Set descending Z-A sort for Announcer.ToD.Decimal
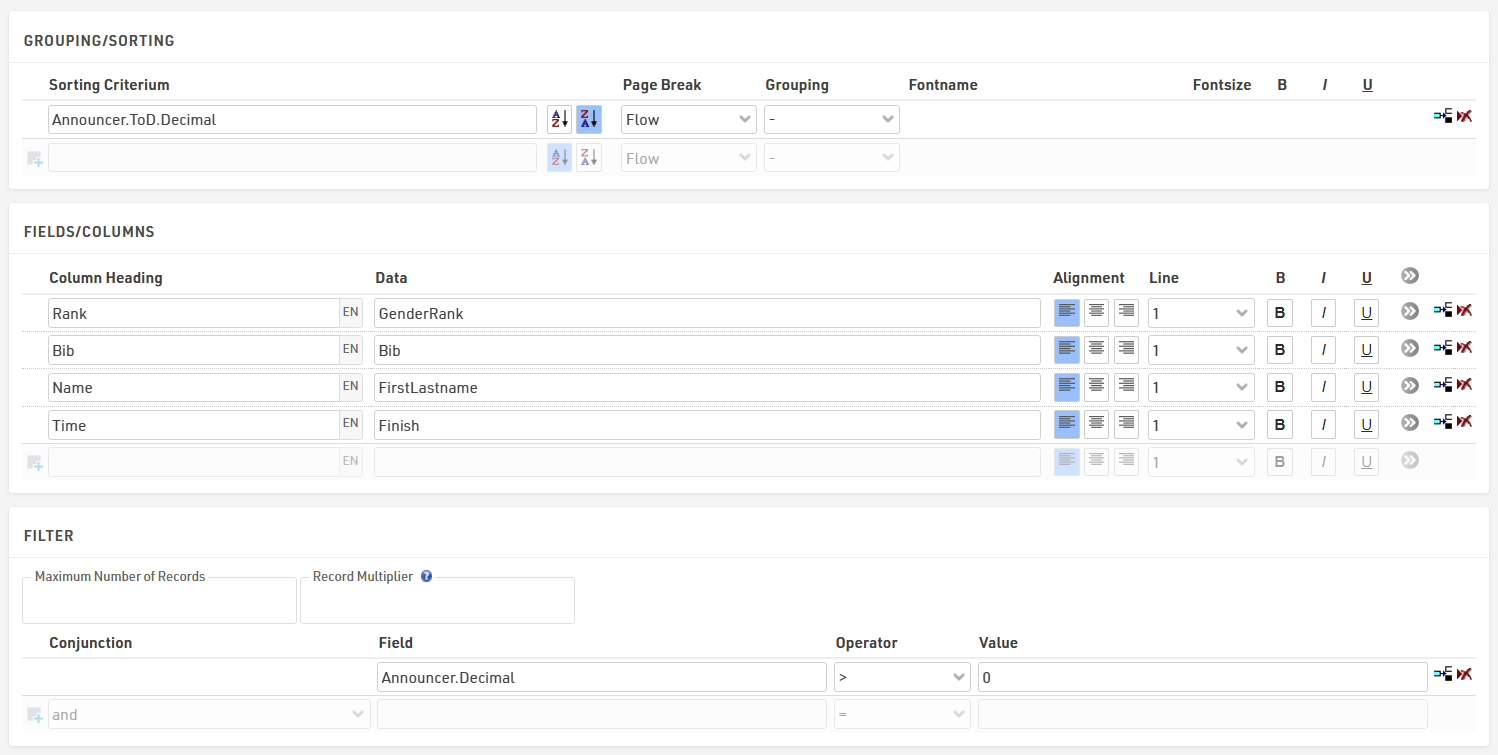Image resolution: width=1498 pixels, height=755 pixels. pos(589,120)
